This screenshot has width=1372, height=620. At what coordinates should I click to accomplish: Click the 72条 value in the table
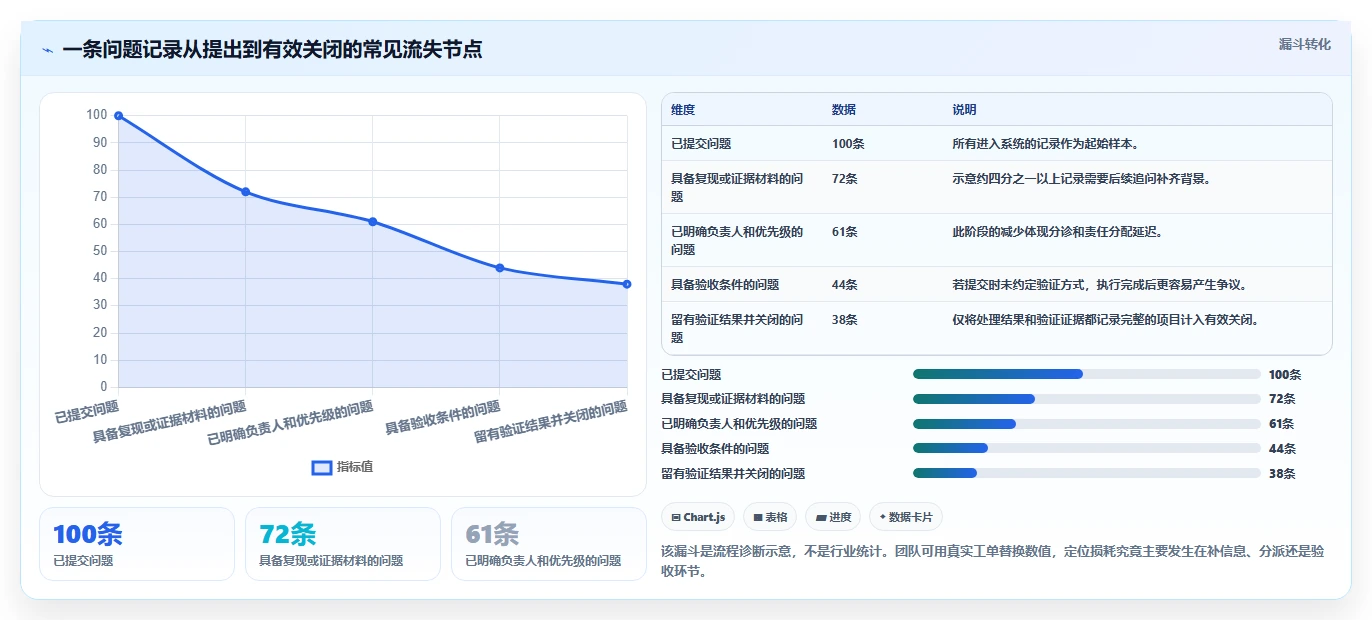(845, 179)
